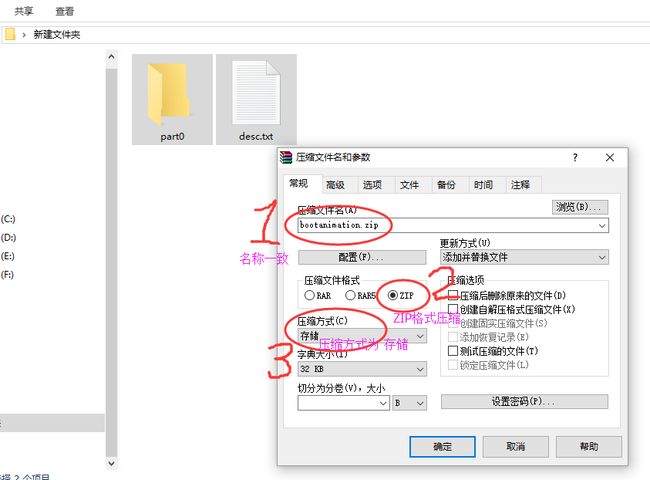The height and width of the screenshot is (480, 650).
Task: Click the bootanimation.zip filename field
Action: (x=453, y=225)
